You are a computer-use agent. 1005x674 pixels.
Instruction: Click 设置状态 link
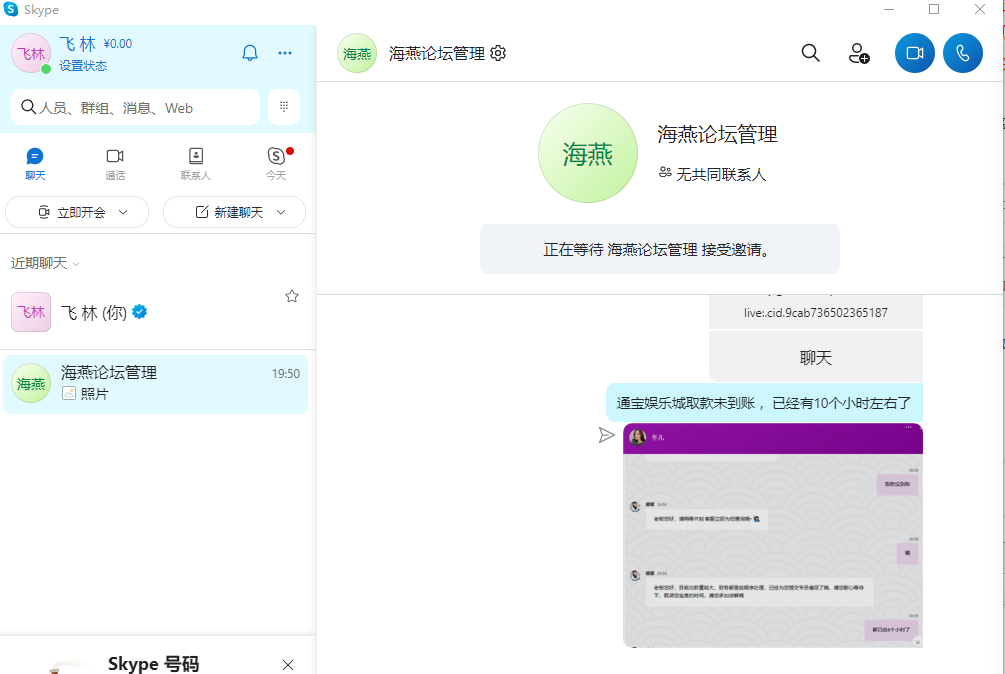click(83, 65)
